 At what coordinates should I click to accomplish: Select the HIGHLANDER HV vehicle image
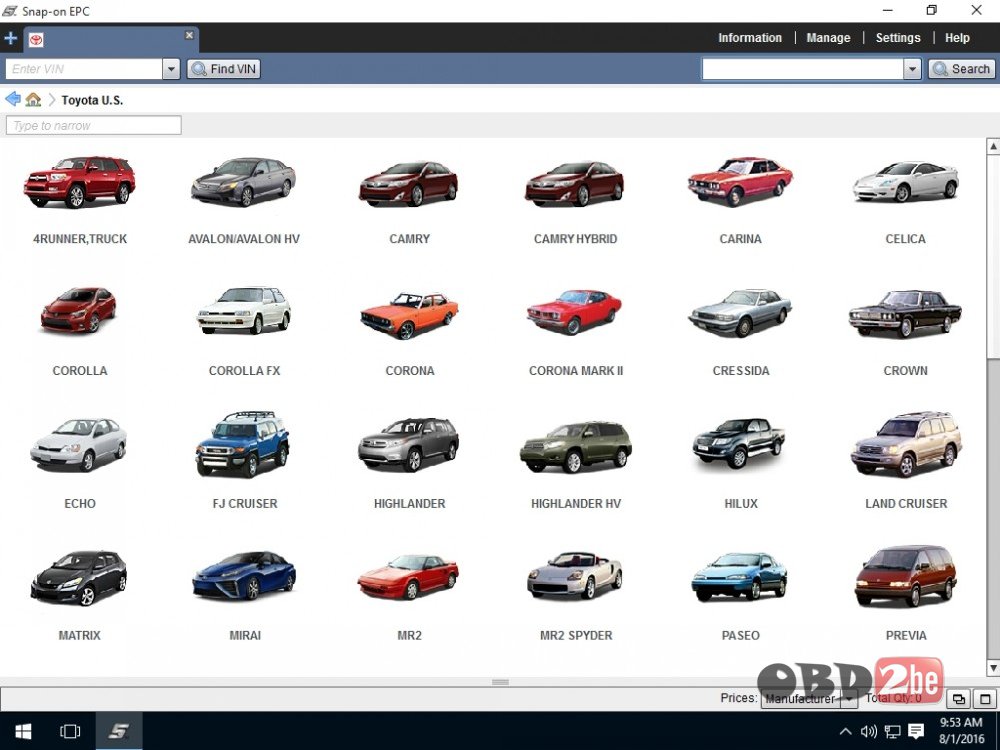[576, 447]
